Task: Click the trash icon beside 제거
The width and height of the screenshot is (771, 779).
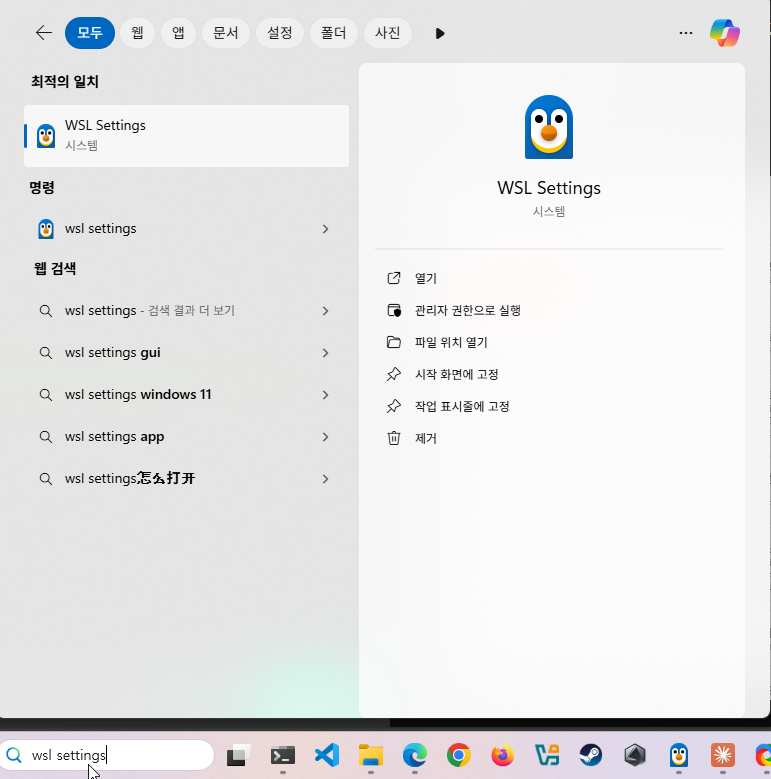Action: [x=394, y=438]
